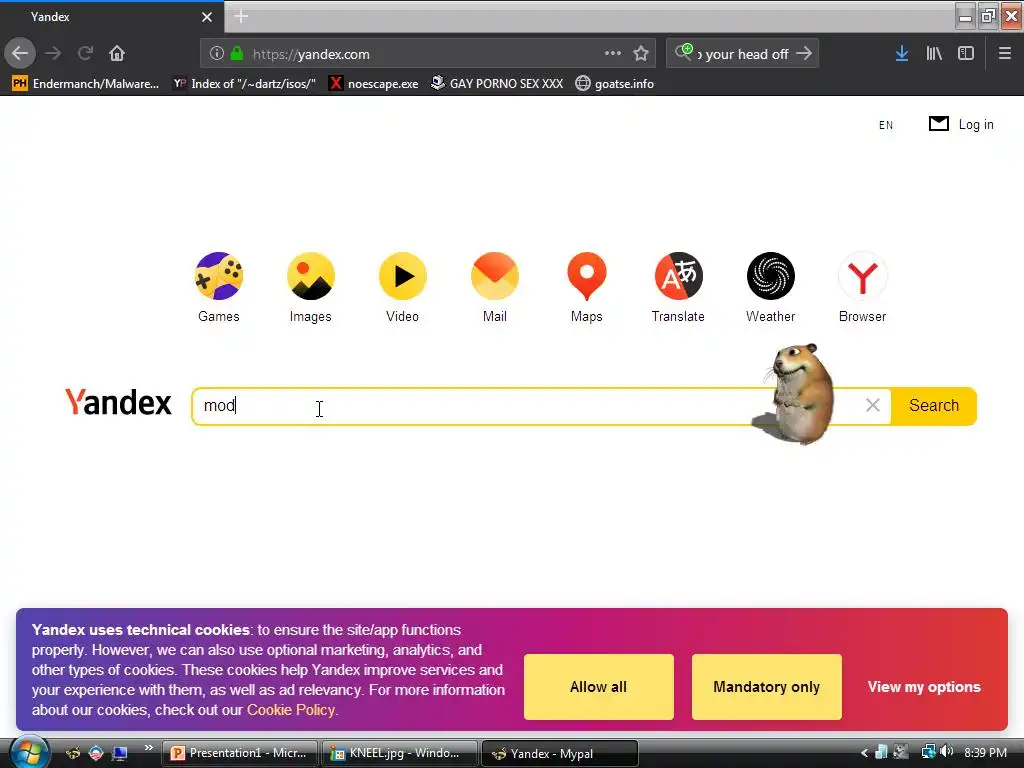
Task: Open Index of /~dartz/isos/ bookmark
Action: (244, 84)
